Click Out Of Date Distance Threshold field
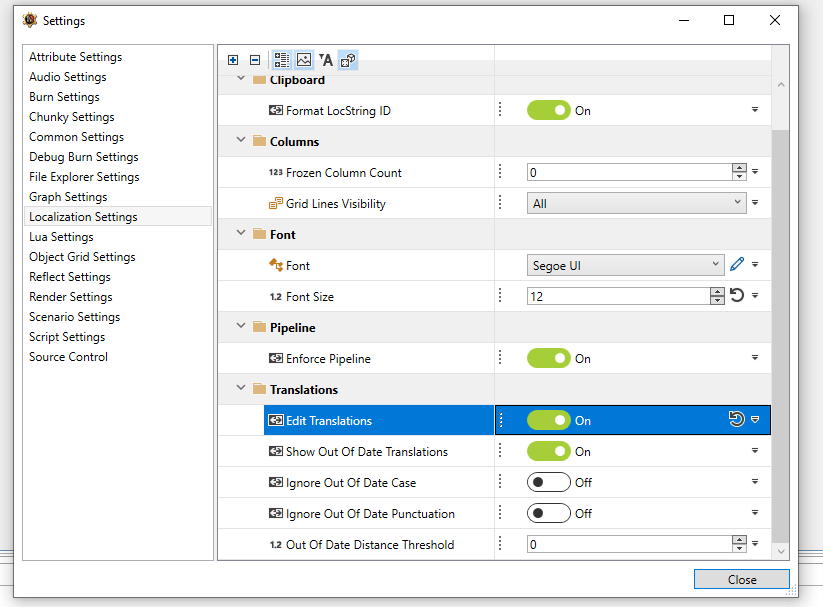The height and width of the screenshot is (607, 823). pos(629,544)
